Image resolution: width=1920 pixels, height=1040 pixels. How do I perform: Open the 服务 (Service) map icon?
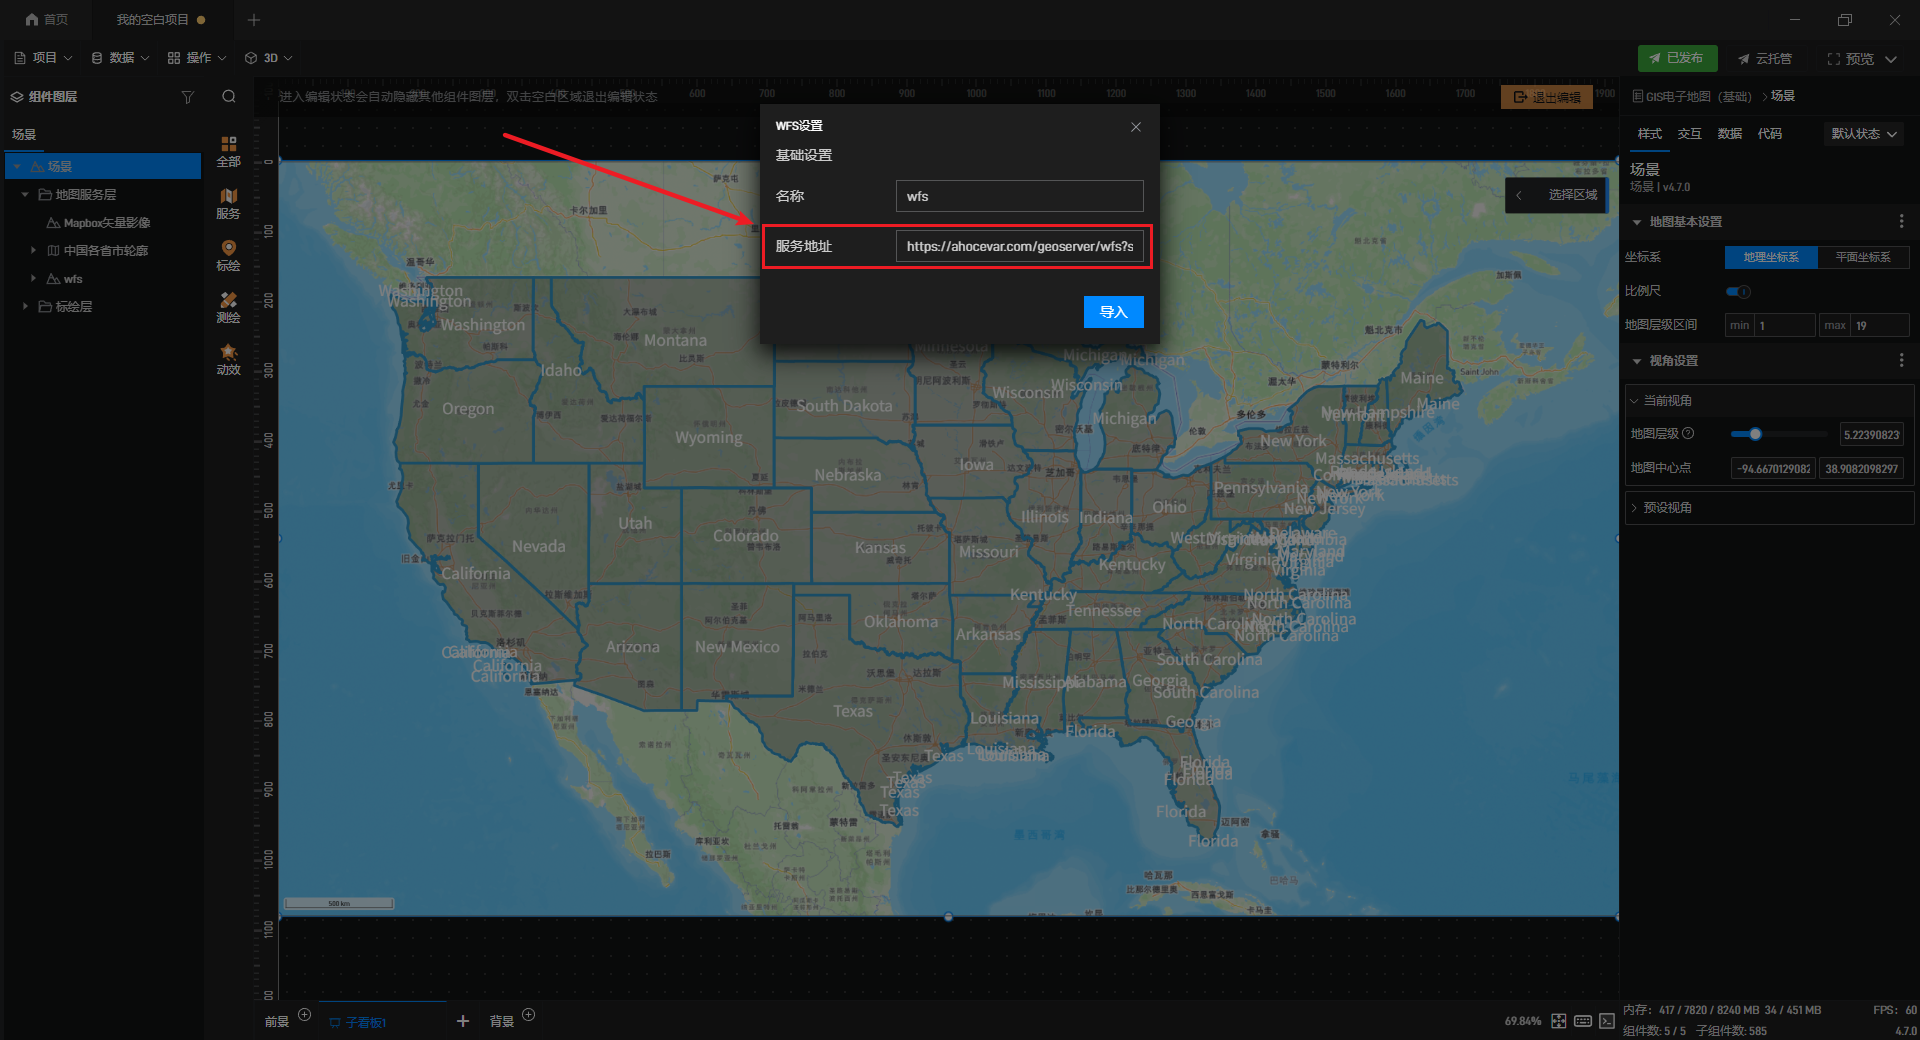coord(228,203)
